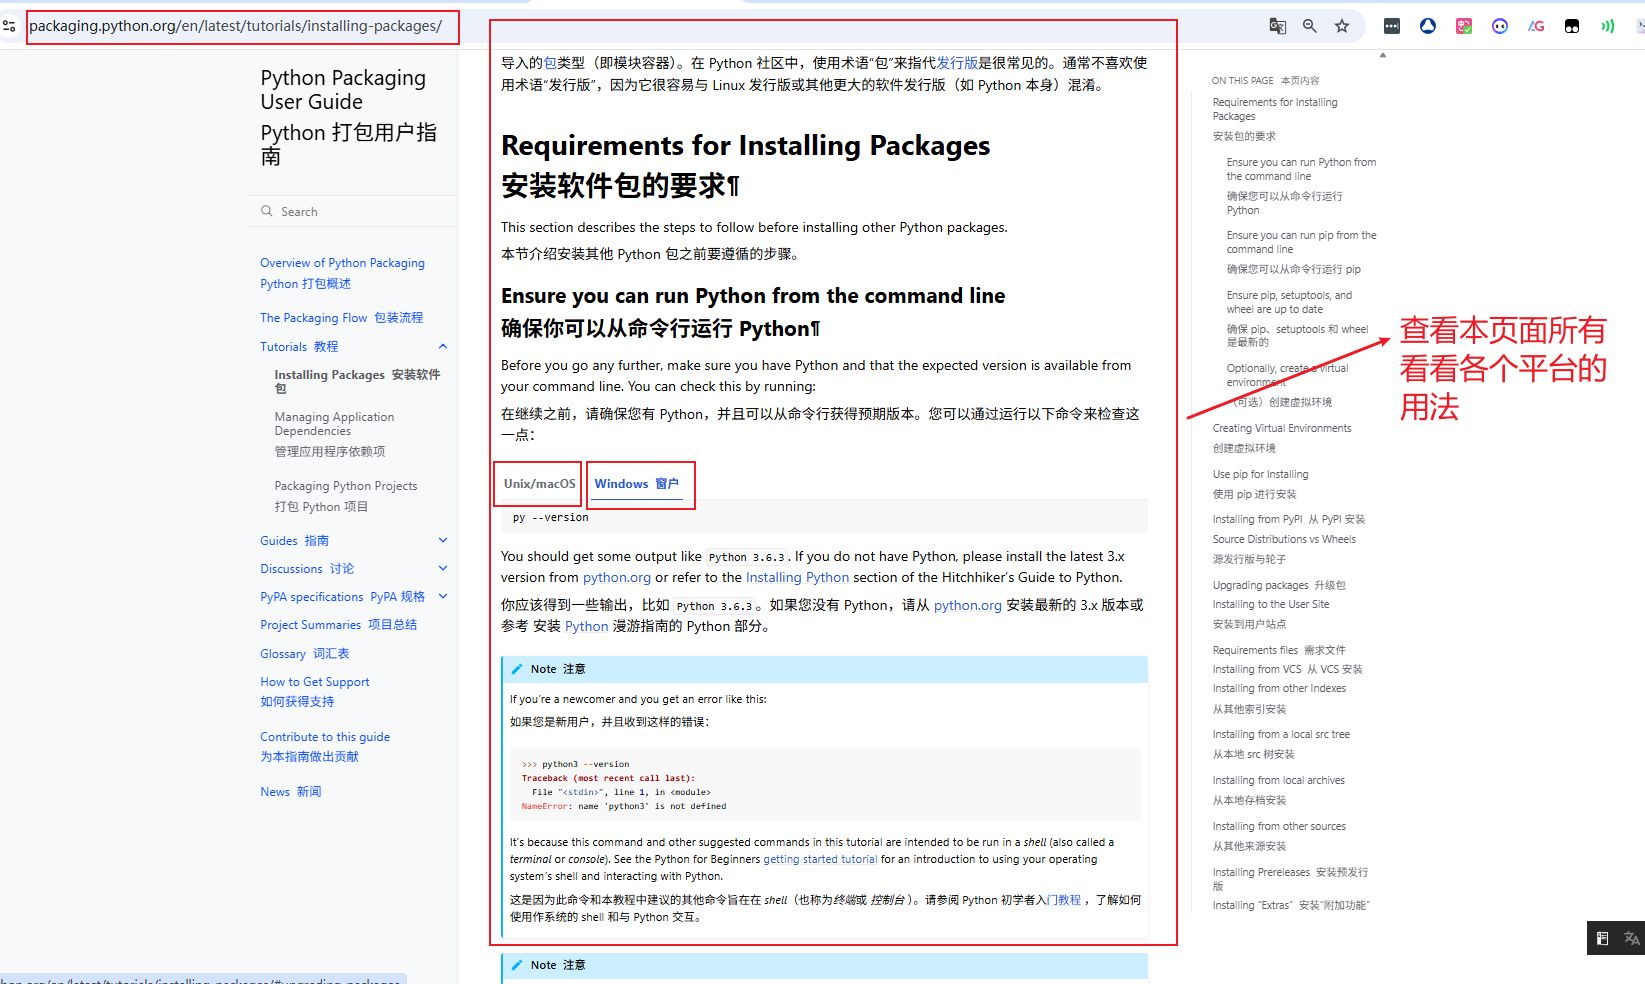Click the purple round-face extension icon
The width and height of the screenshot is (1645, 984).
tap(1499, 26)
